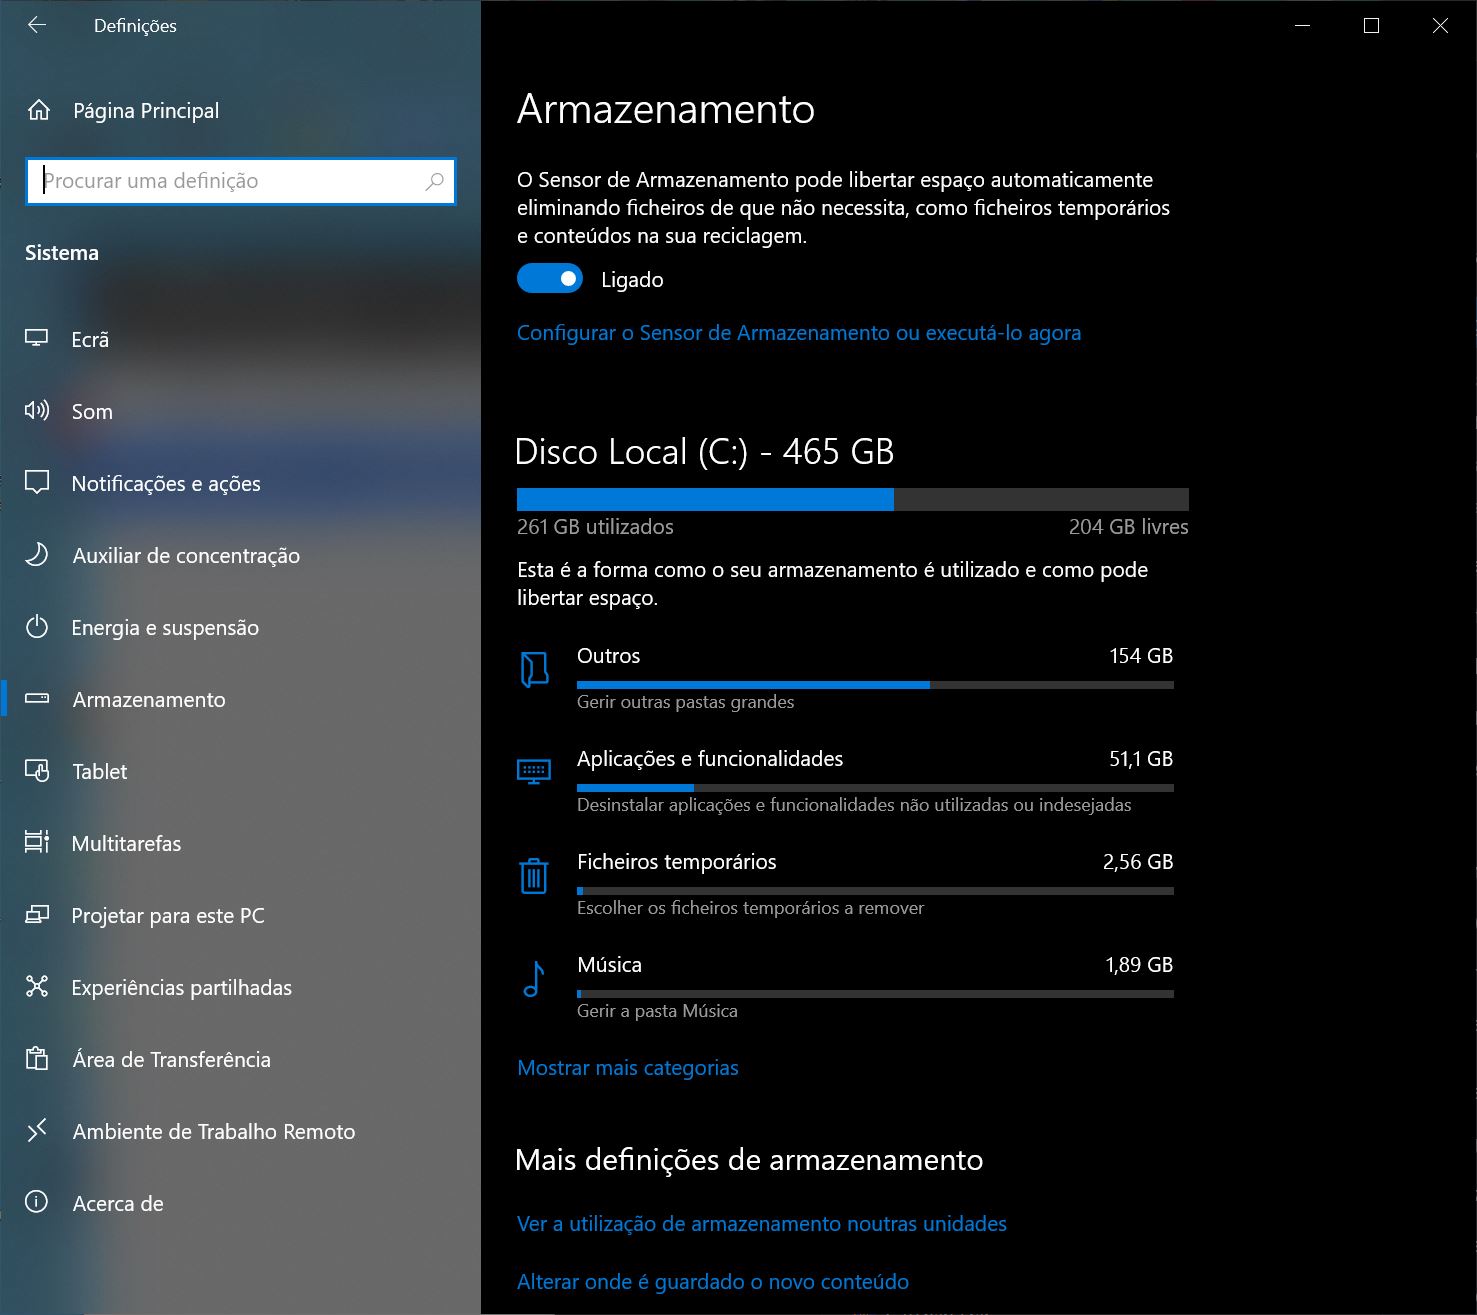This screenshot has height=1315, width=1477.
Task: Open Aplicações e funcionalidades storage category
Action: 846,781
